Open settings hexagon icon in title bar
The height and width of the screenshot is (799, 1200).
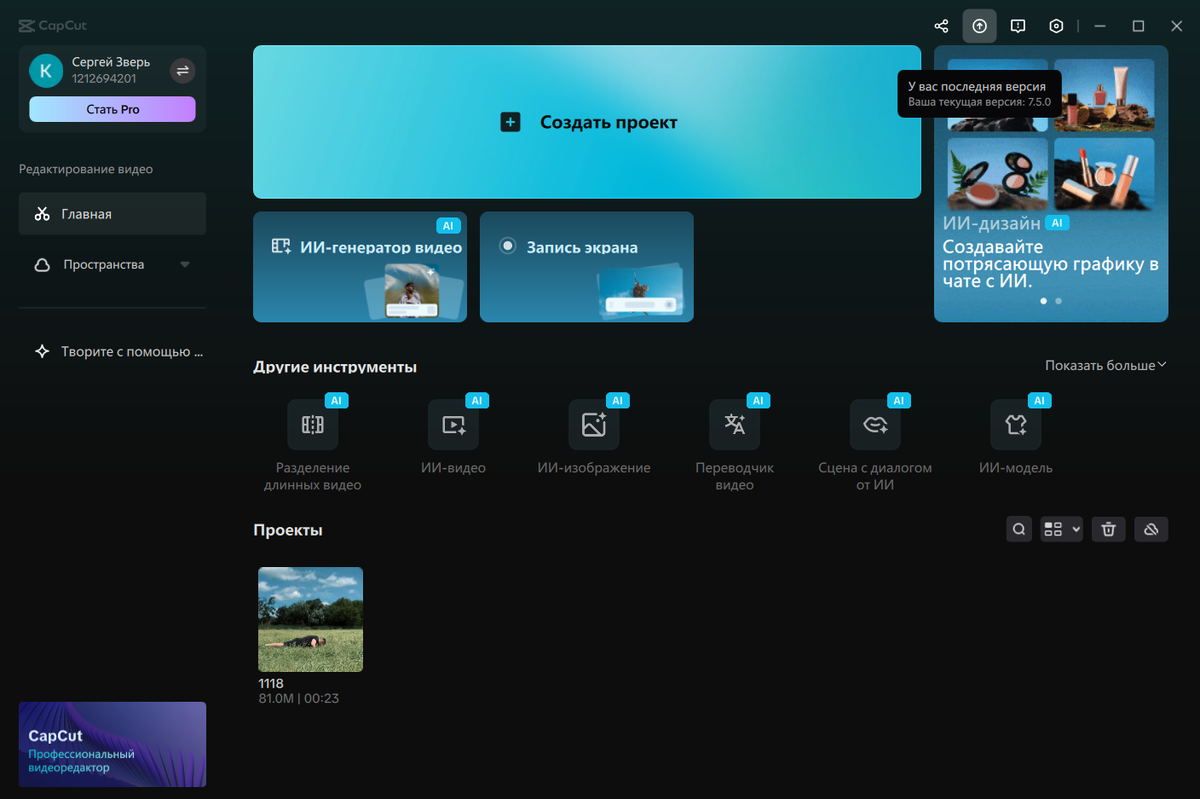(1056, 26)
